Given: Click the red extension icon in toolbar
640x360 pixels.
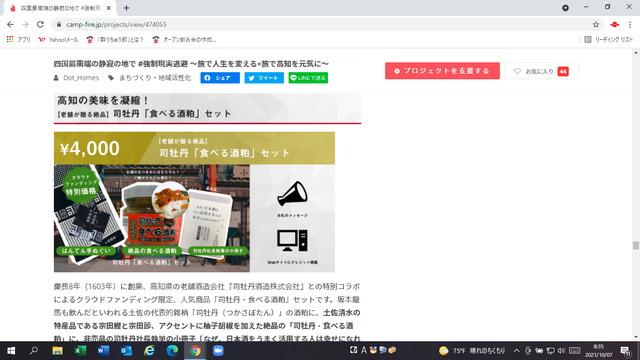Looking at the screenshot, I should [x=614, y=24].
